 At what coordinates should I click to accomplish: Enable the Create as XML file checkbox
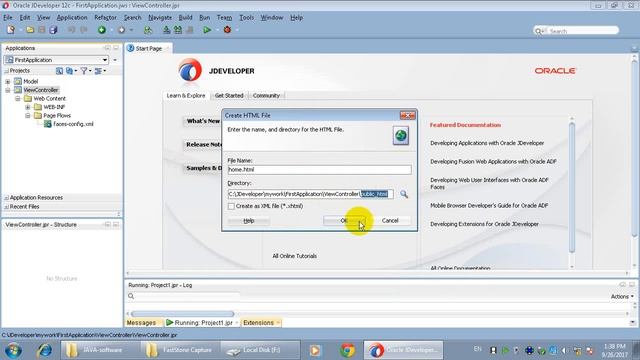click(231, 207)
